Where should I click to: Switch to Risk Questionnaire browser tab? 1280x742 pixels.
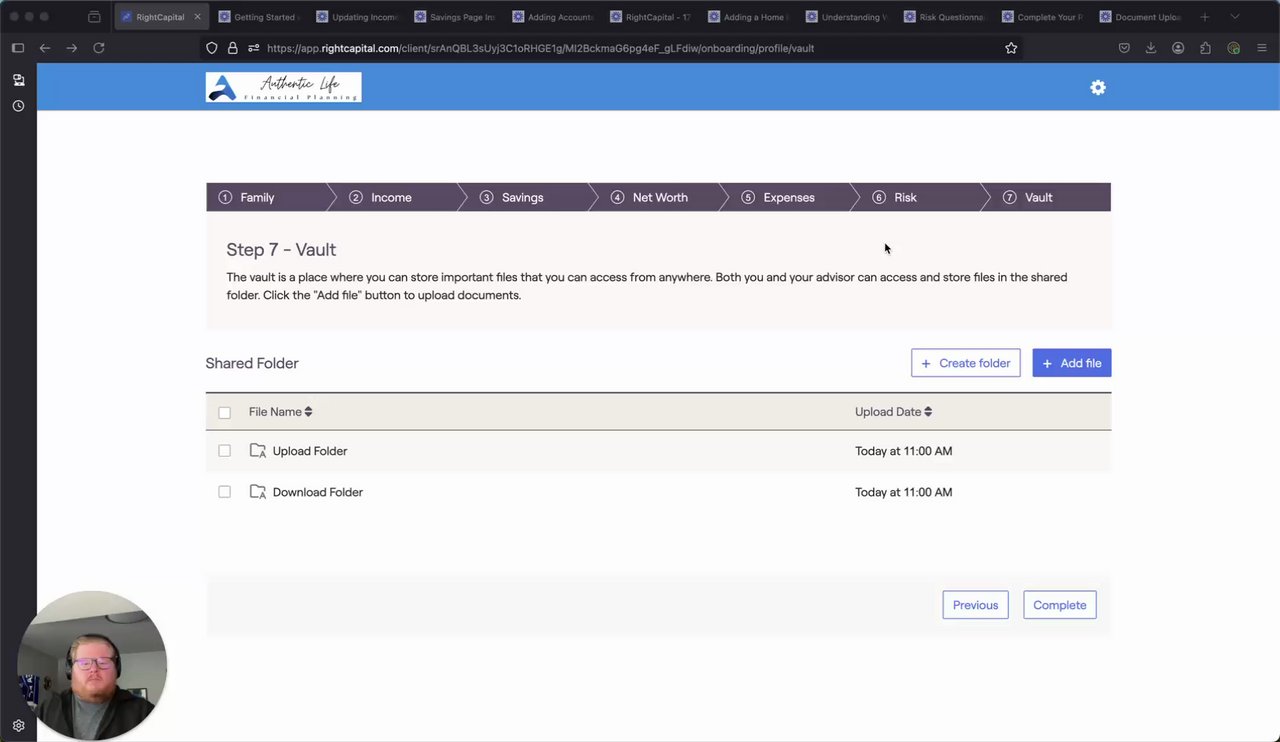click(944, 17)
